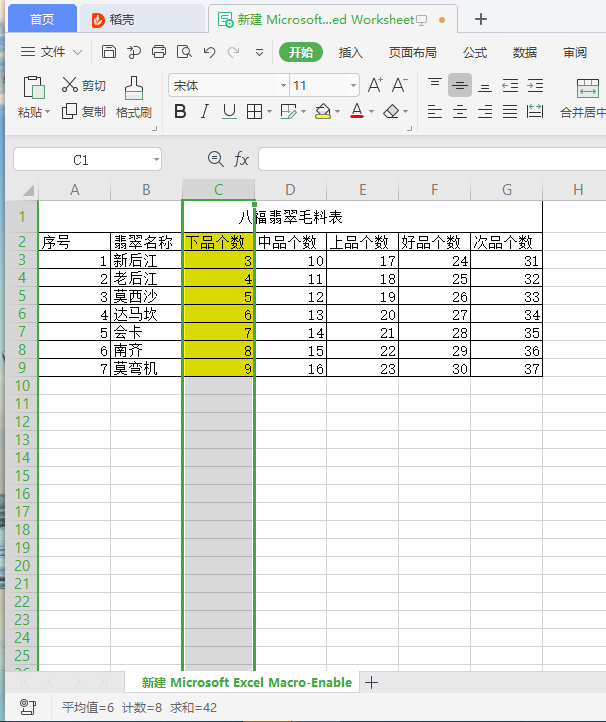Image resolution: width=606 pixels, height=722 pixels.
Task: Apply cell borders icon
Action: click(x=254, y=111)
